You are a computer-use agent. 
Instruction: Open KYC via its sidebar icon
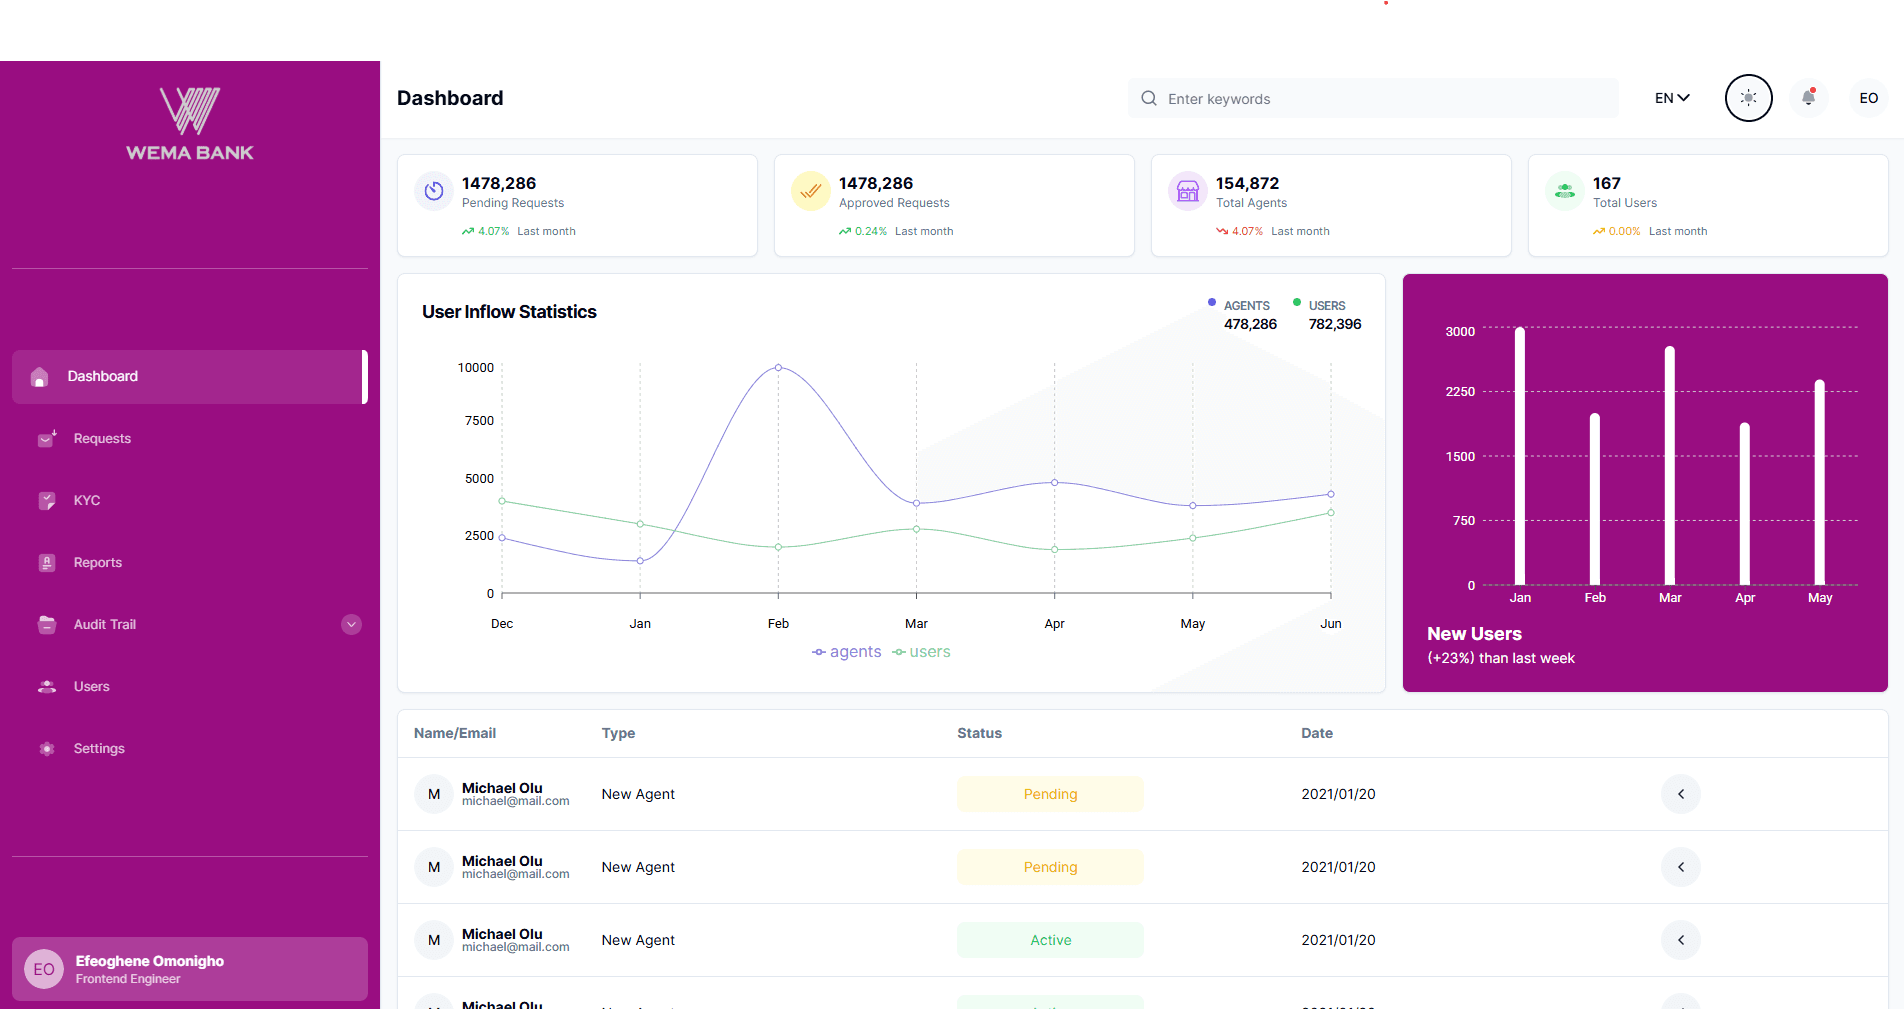tap(47, 500)
